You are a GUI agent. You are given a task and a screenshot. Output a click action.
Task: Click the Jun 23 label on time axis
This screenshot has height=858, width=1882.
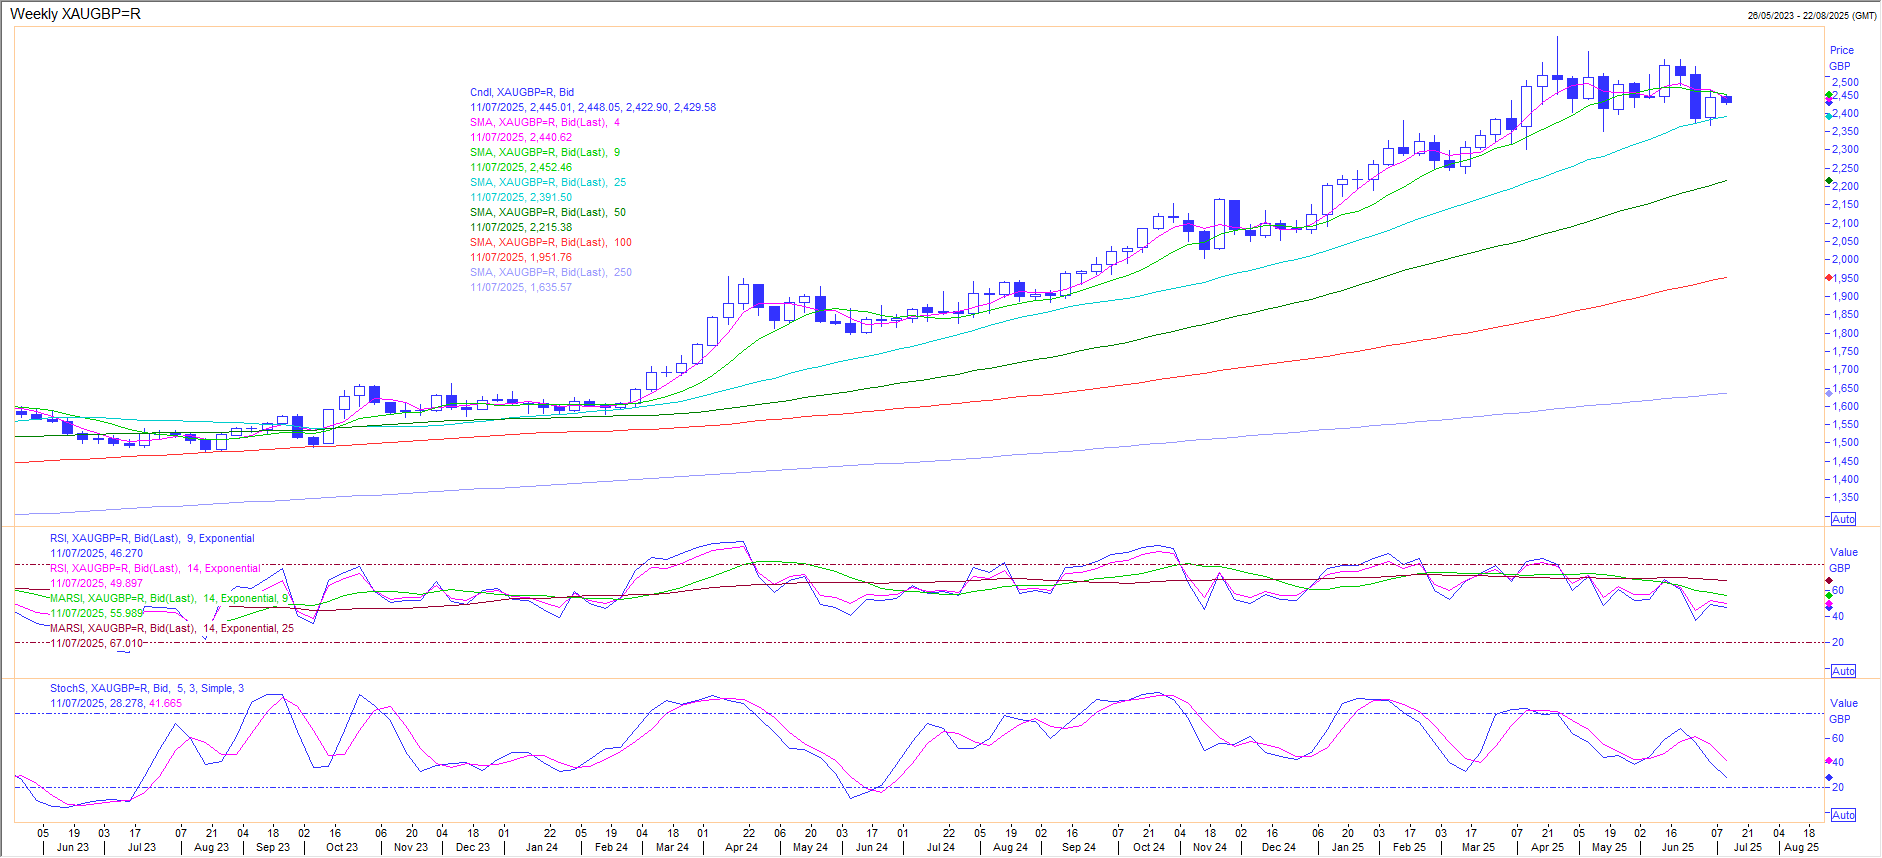click(x=73, y=847)
